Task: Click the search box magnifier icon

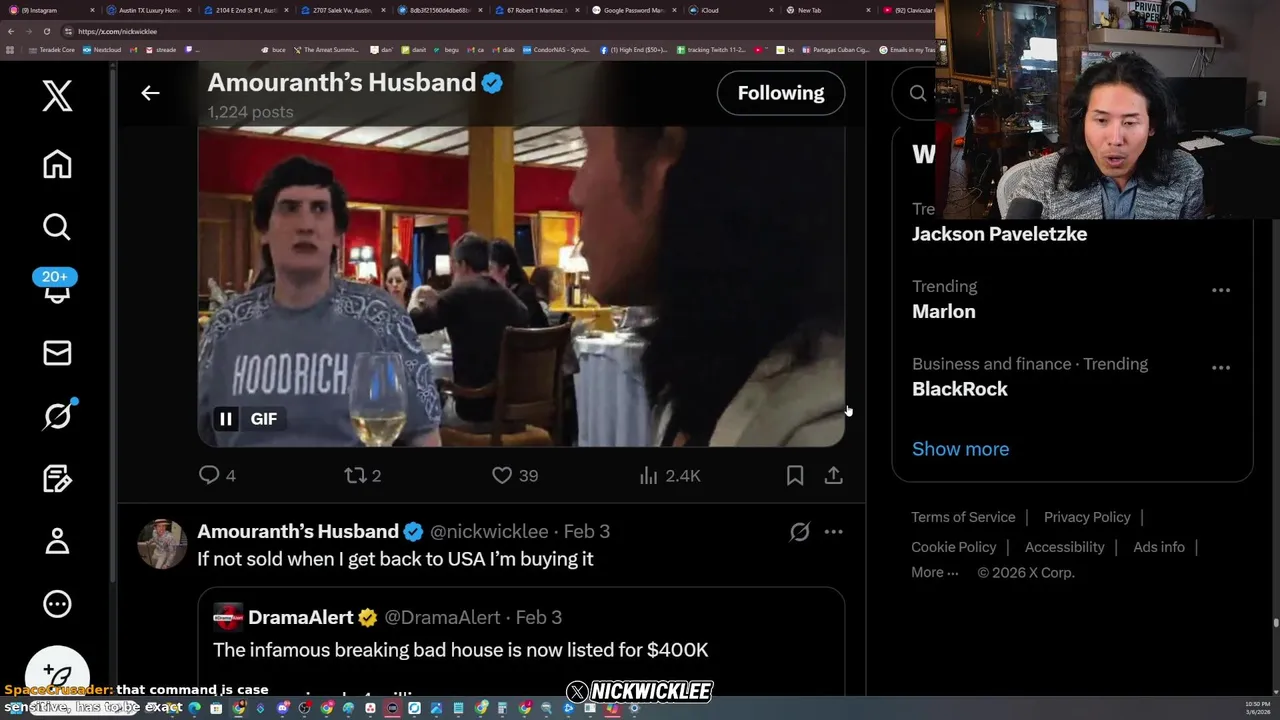Action: click(918, 93)
